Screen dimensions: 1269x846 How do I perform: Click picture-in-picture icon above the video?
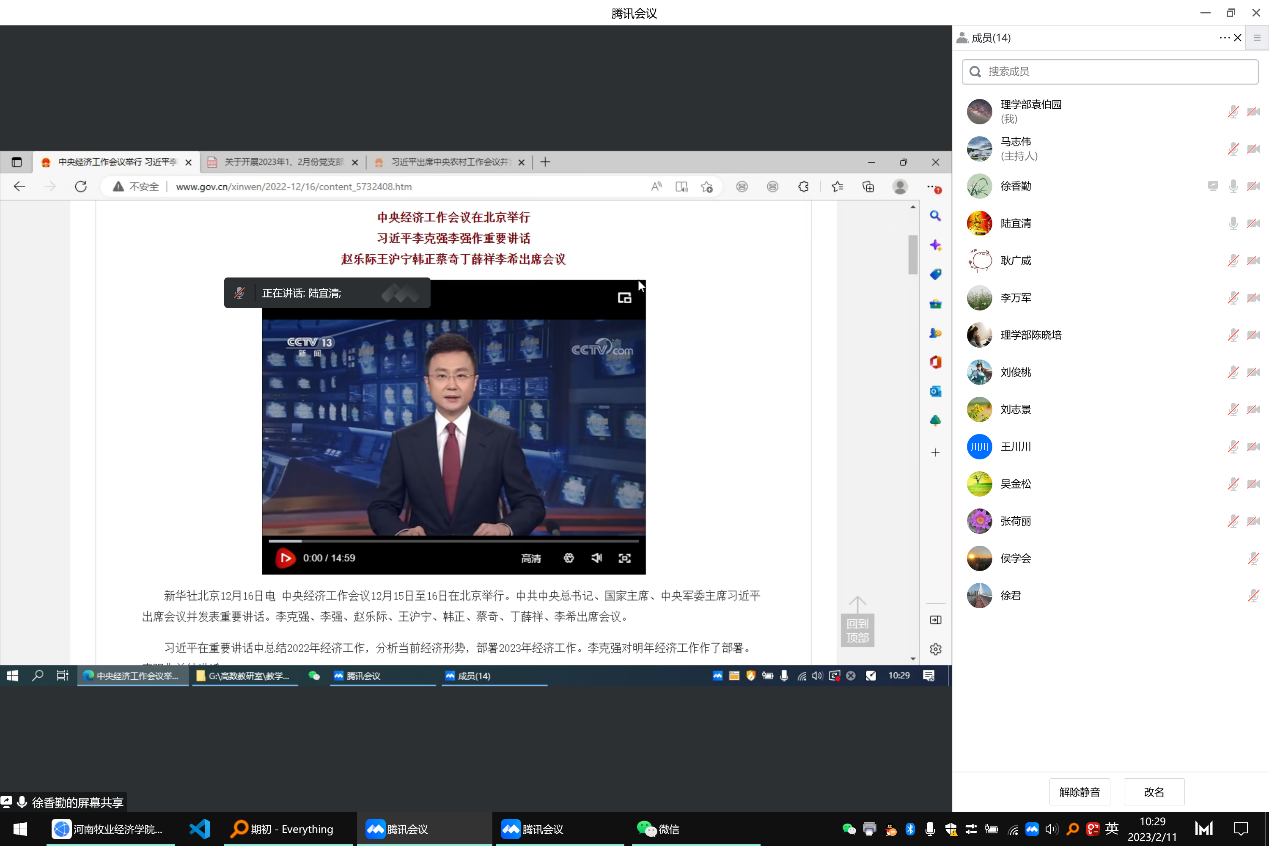pyautogui.click(x=624, y=297)
